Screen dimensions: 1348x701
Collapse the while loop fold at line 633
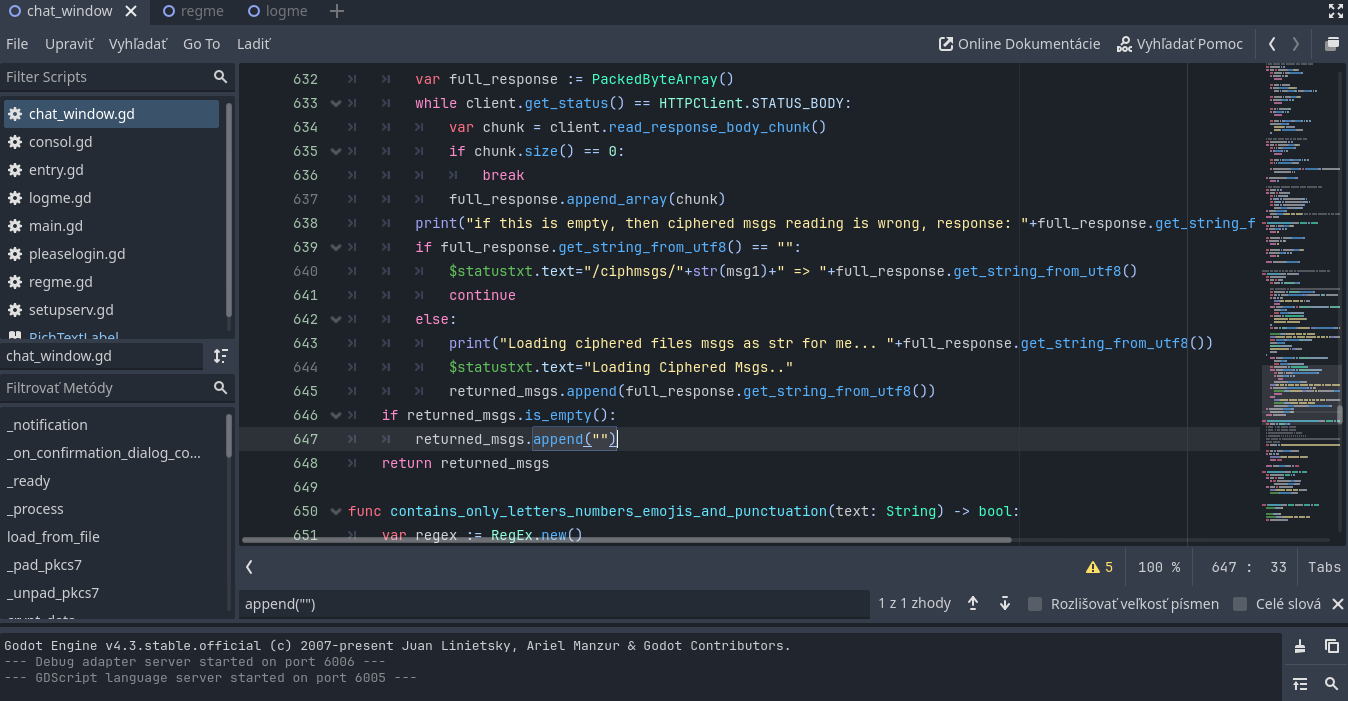pyautogui.click(x=336, y=103)
